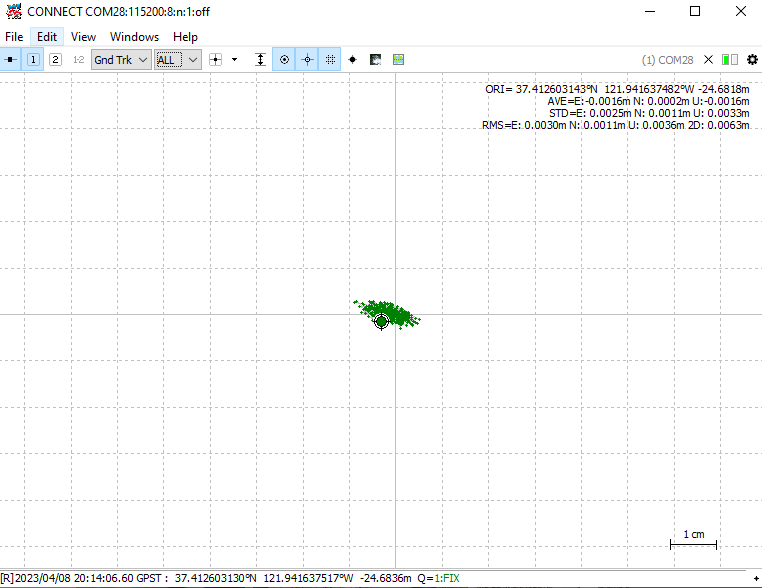
Task: Click the plus icon in status bar corner
Action: coord(756,578)
